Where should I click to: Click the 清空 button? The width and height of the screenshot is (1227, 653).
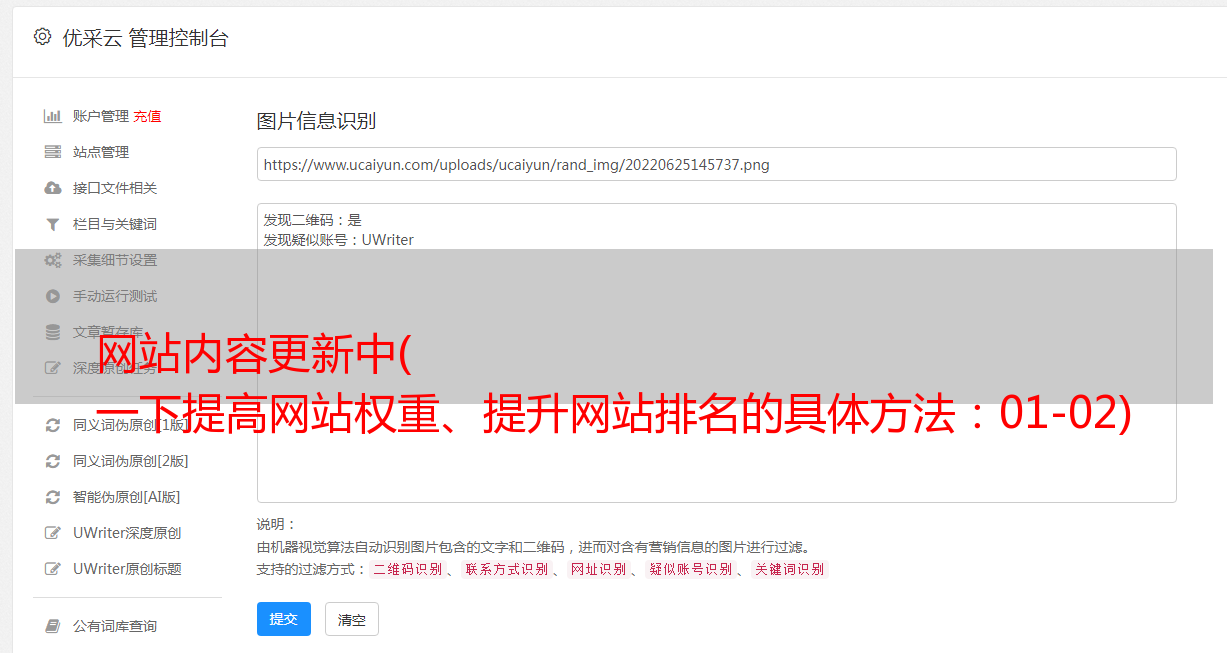[352, 620]
